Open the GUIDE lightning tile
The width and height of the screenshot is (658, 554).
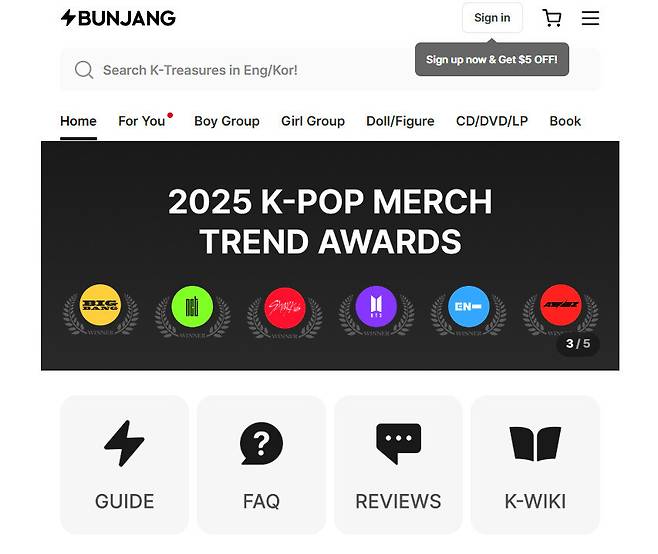tap(125, 465)
